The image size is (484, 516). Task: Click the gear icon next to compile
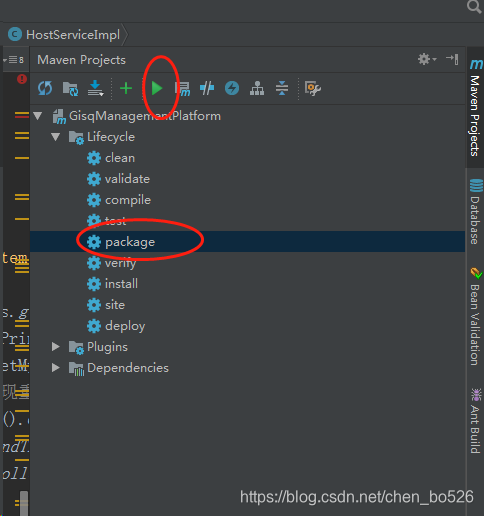click(x=94, y=200)
